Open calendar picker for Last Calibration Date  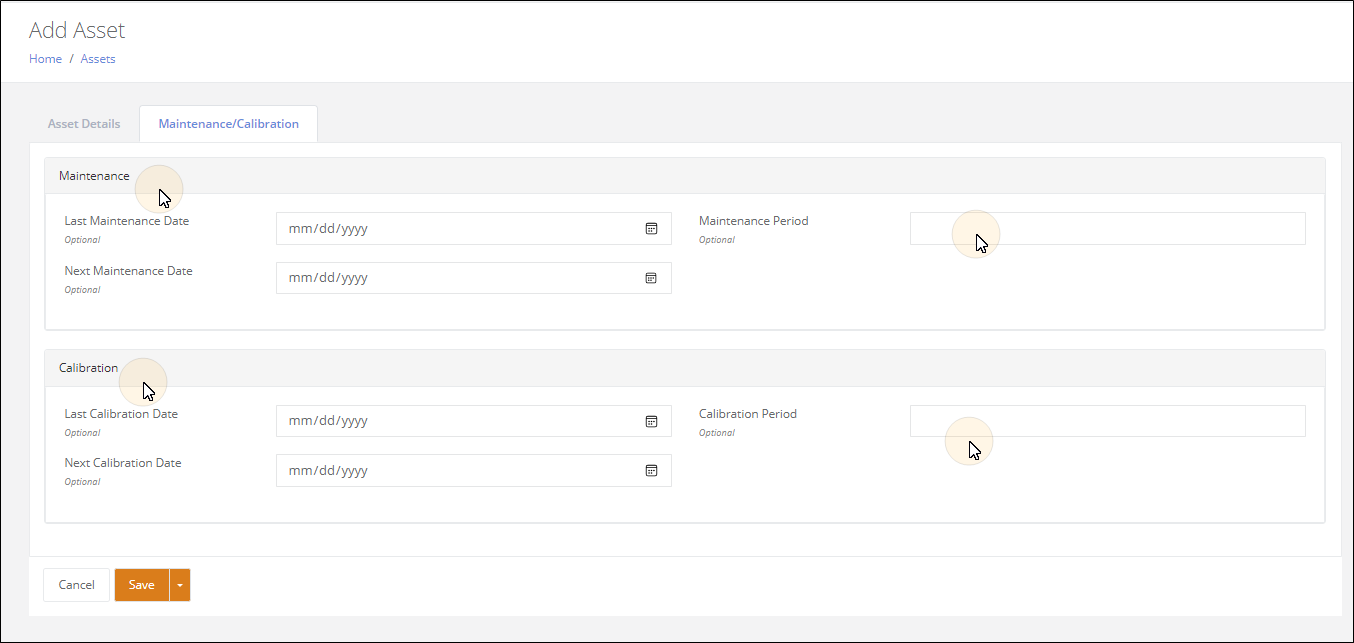[651, 421]
